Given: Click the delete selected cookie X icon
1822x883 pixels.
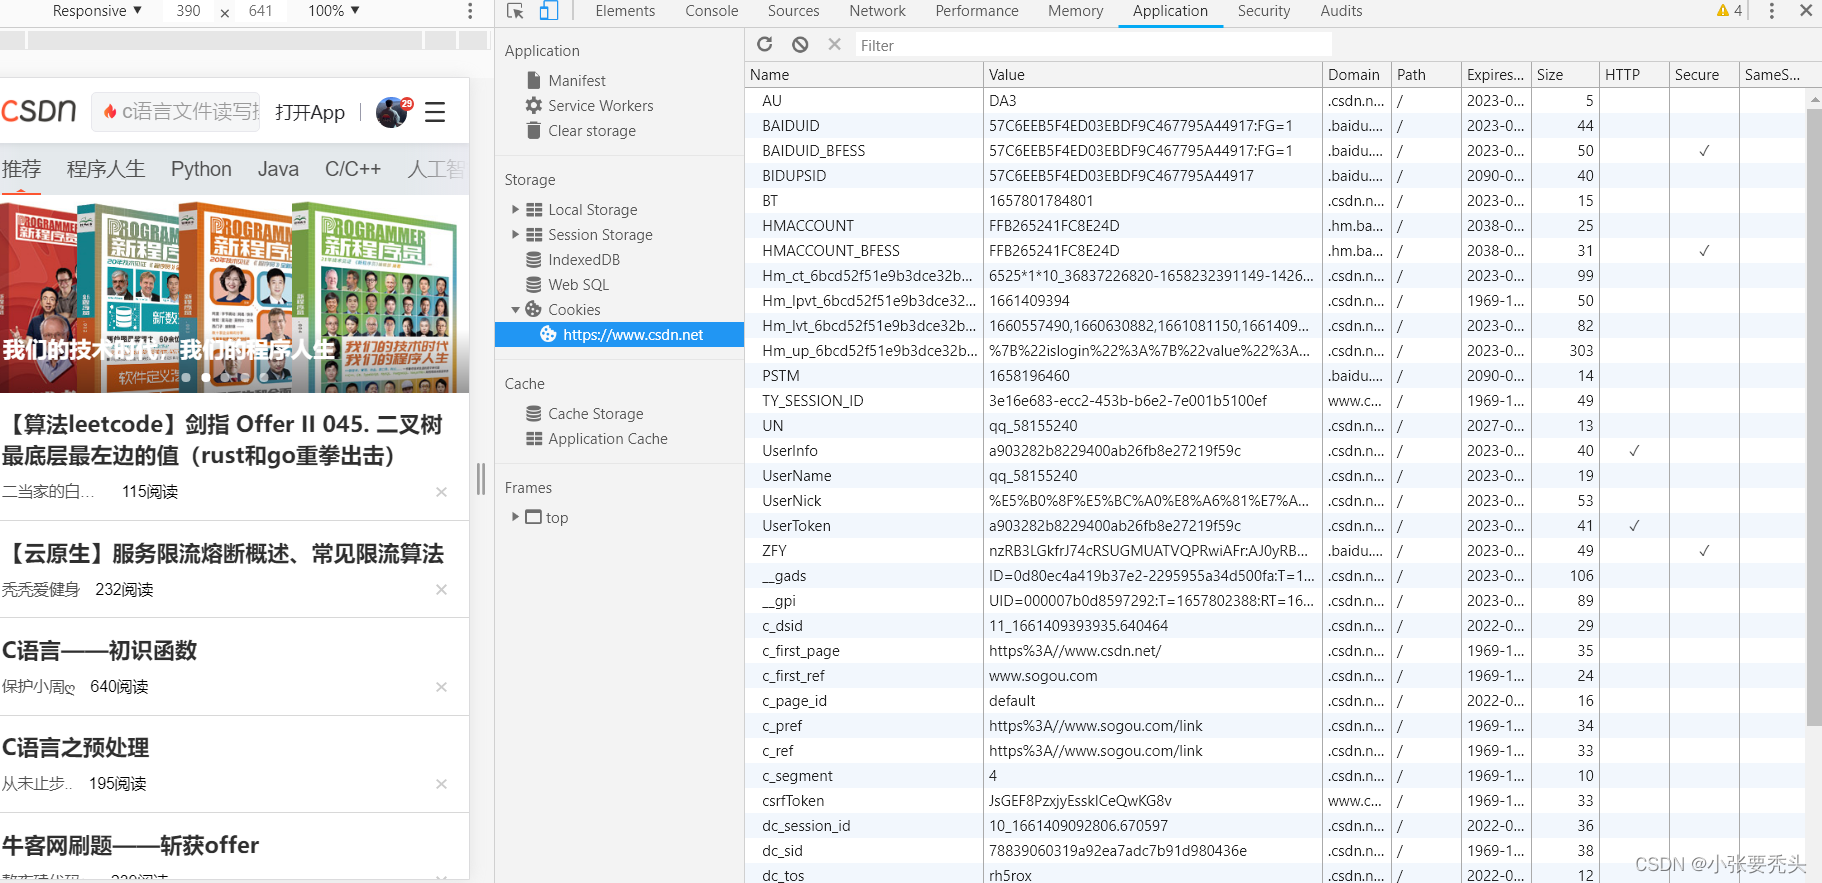Looking at the screenshot, I should [834, 44].
